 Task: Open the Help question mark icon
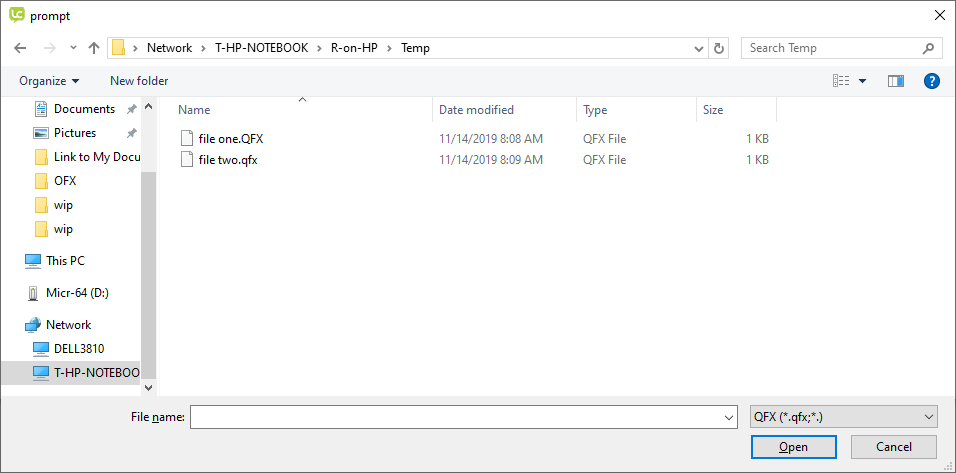(x=932, y=81)
